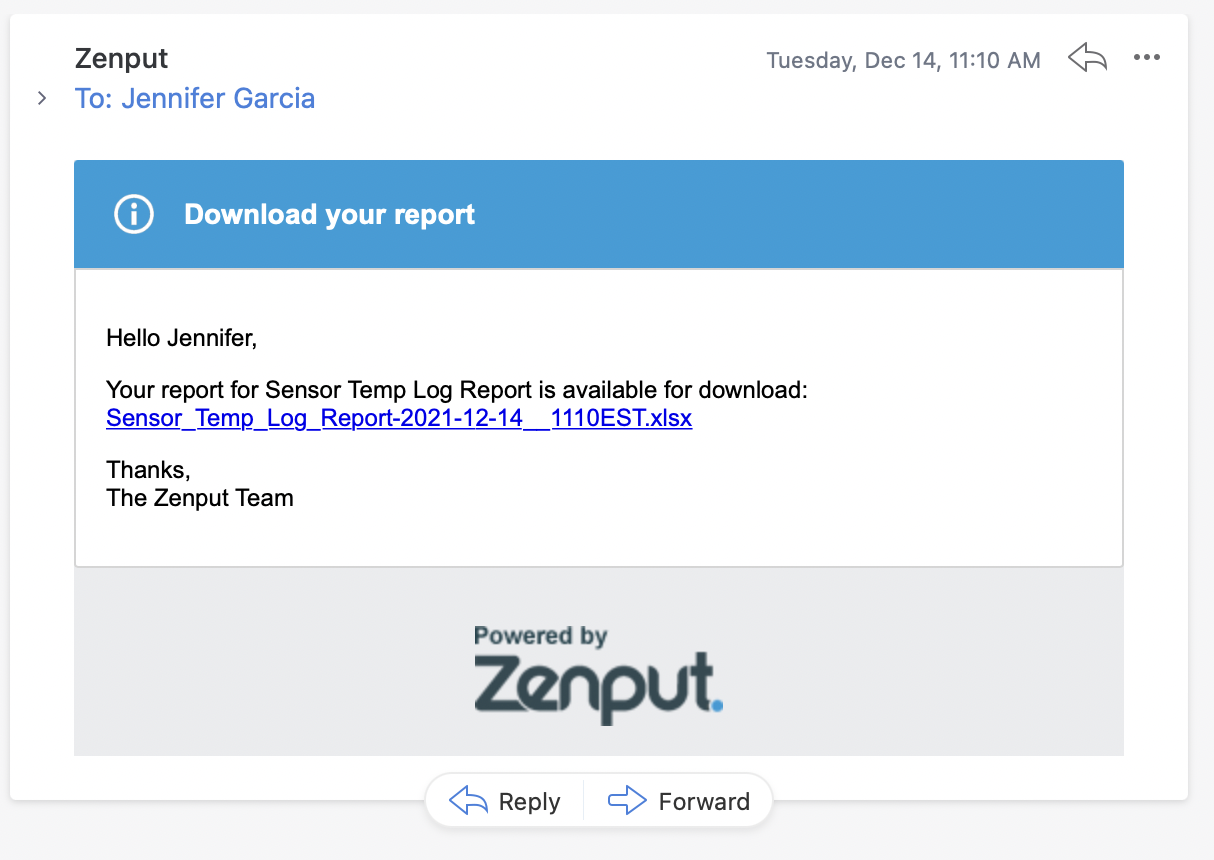Click the Reply button at bottom
This screenshot has height=860, width=1214.
[505, 801]
